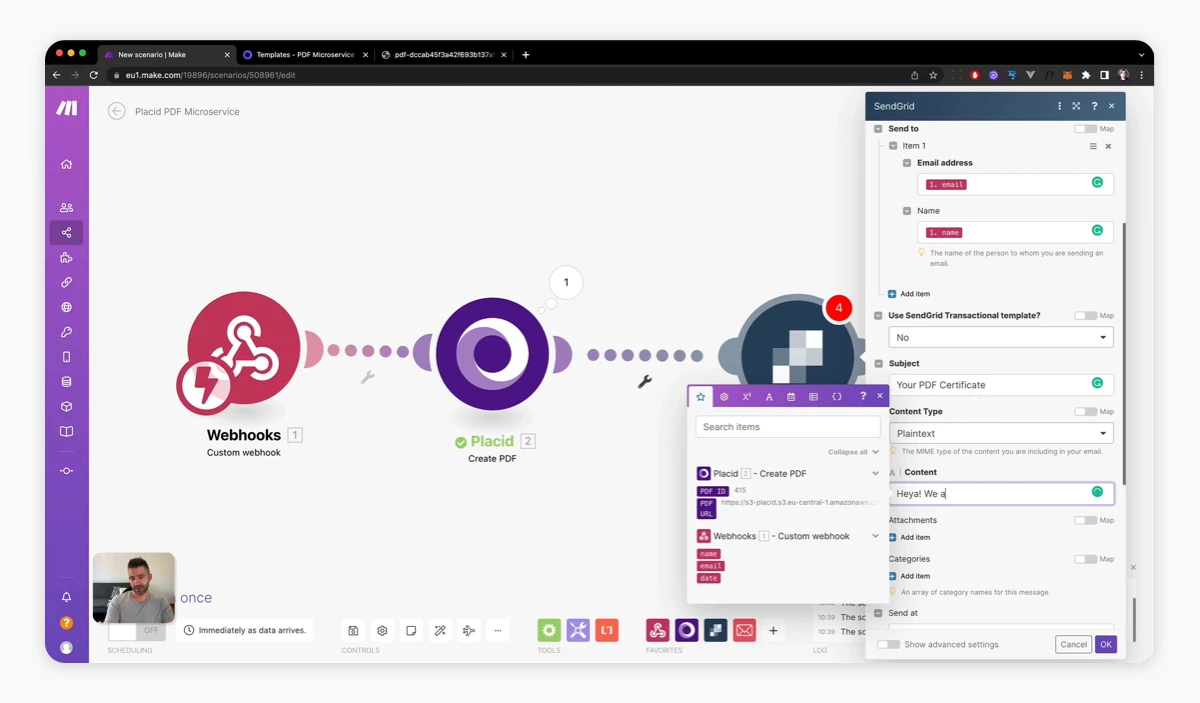This screenshot has width=1200, height=703.
Task: Open the green Flow control tool
Action: pos(549,630)
